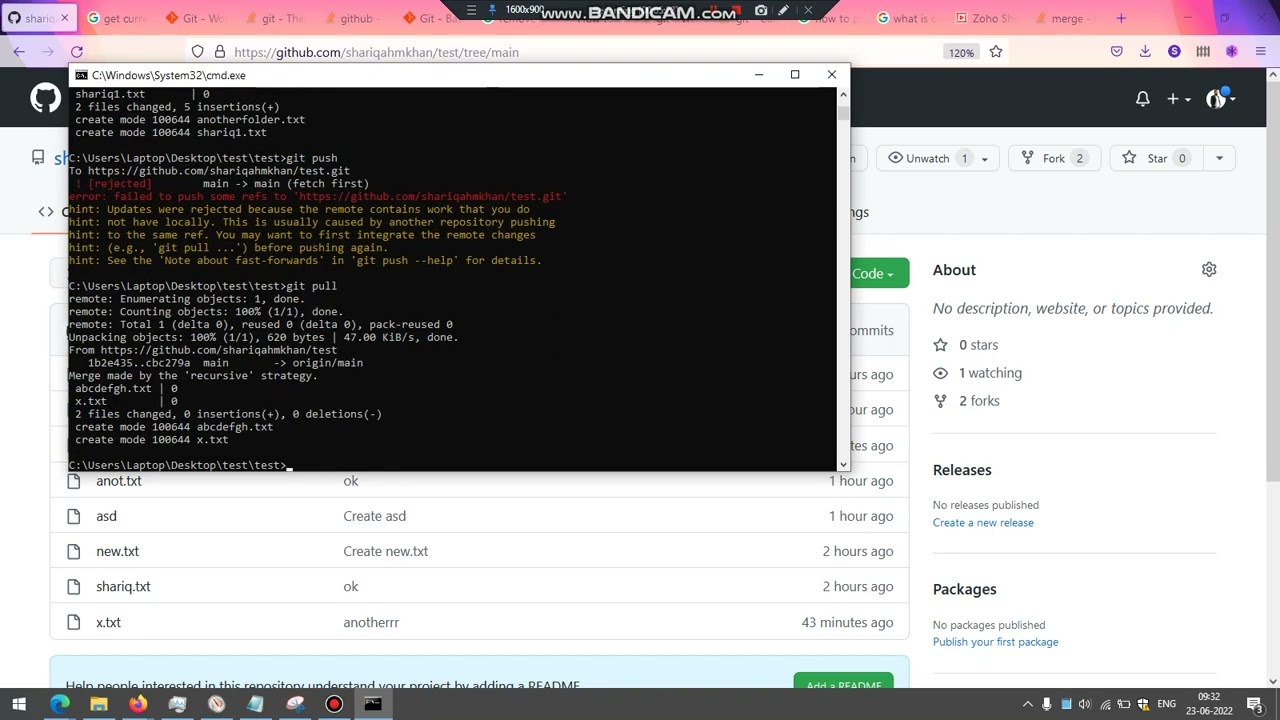Bookmark this page with the star
The image size is (1280, 720).
tap(996, 52)
